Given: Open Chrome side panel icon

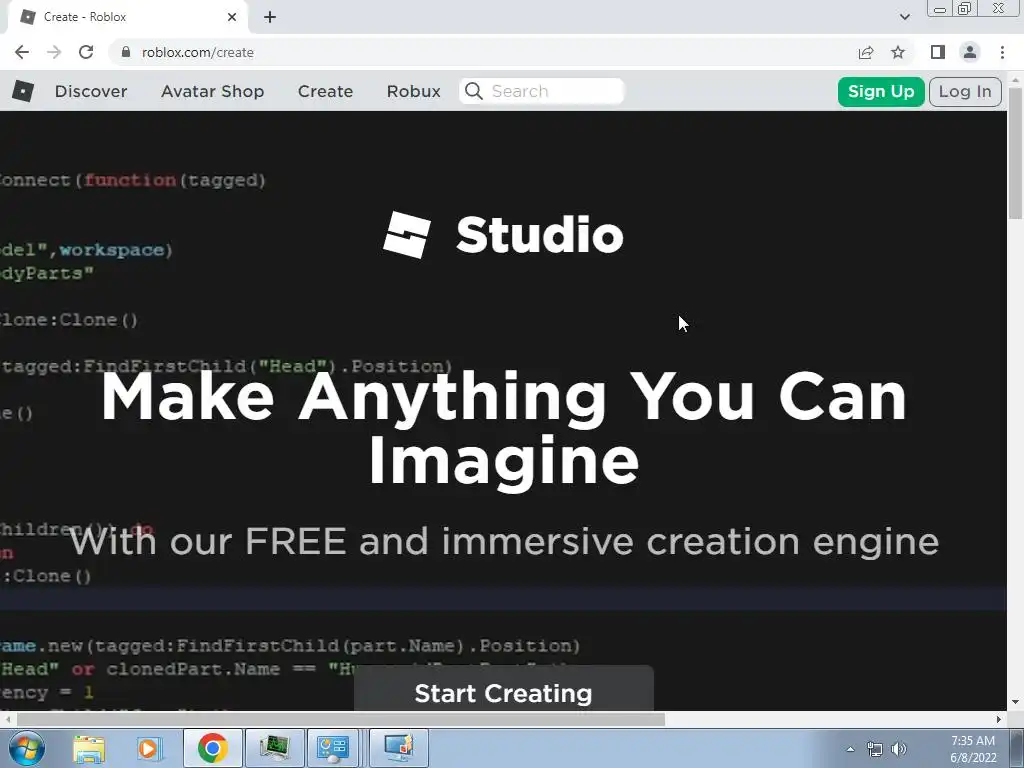Looking at the screenshot, I should click(x=938, y=52).
